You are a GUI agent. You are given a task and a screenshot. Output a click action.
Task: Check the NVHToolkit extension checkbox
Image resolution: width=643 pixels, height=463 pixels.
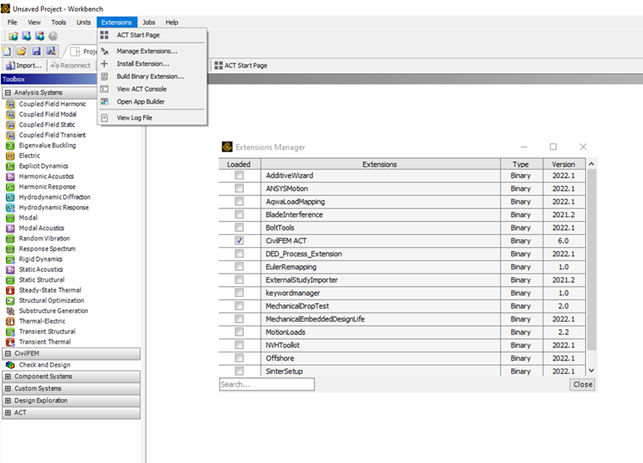239,345
